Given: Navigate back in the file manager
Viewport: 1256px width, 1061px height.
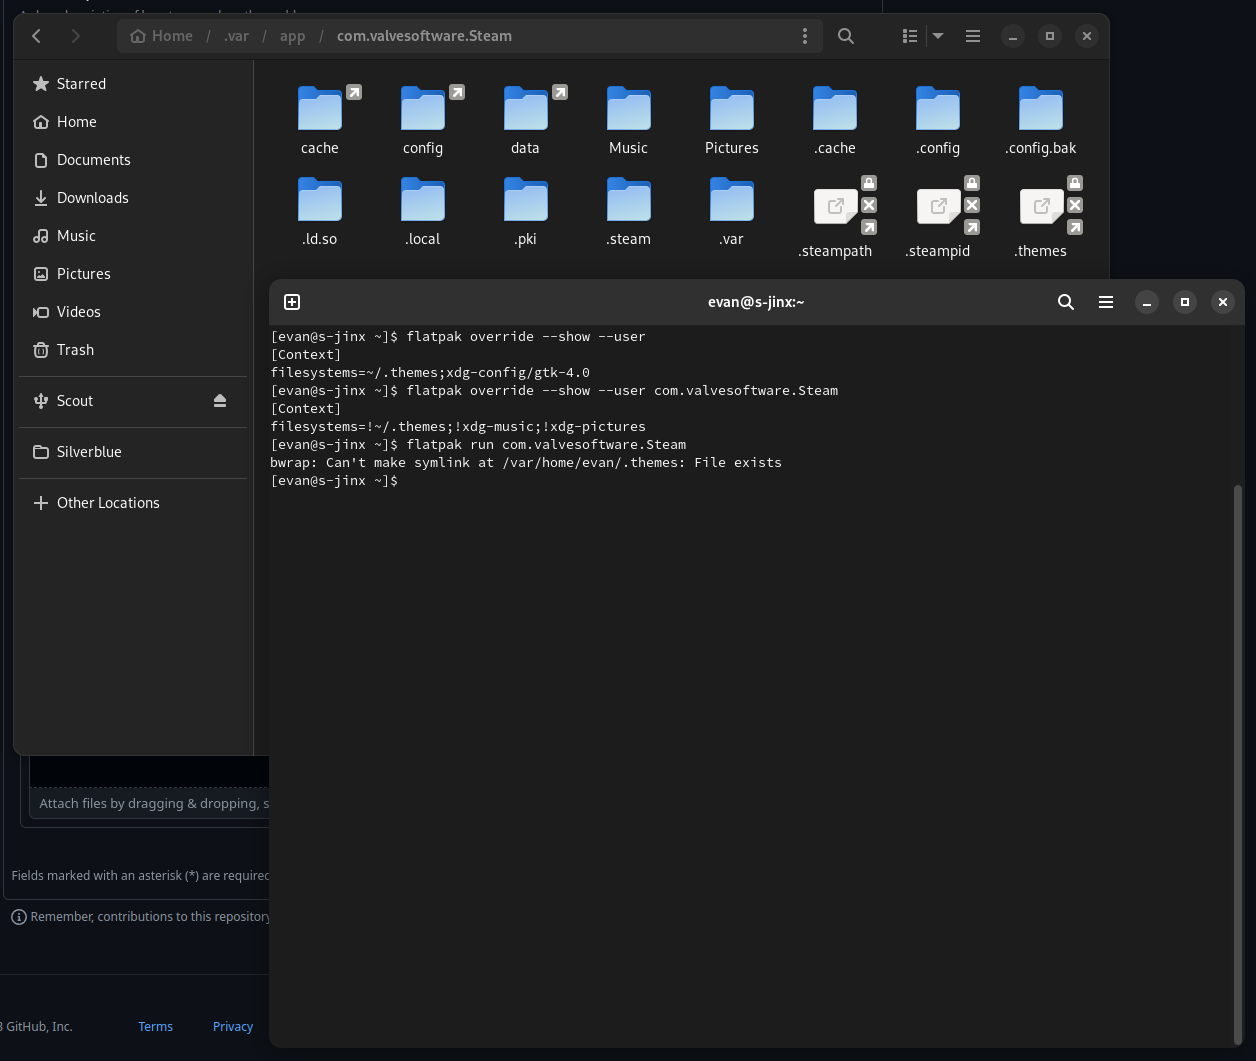Looking at the screenshot, I should [x=36, y=35].
